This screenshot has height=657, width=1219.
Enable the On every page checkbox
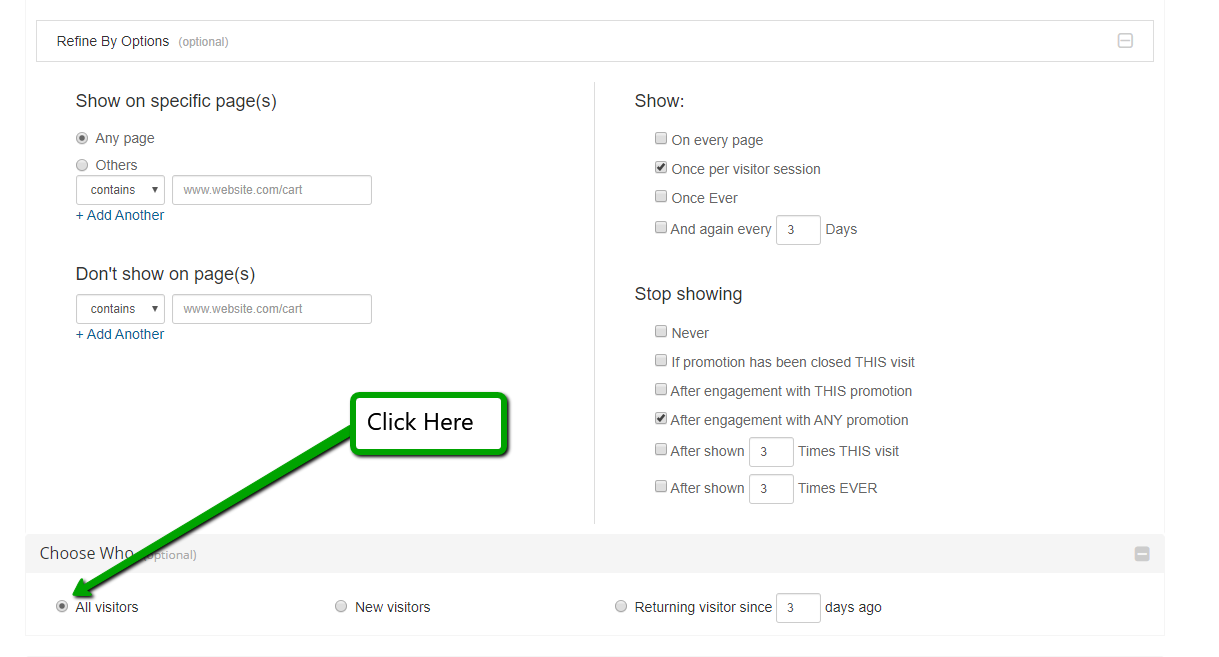pyautogui.click(x=661, y=139)
